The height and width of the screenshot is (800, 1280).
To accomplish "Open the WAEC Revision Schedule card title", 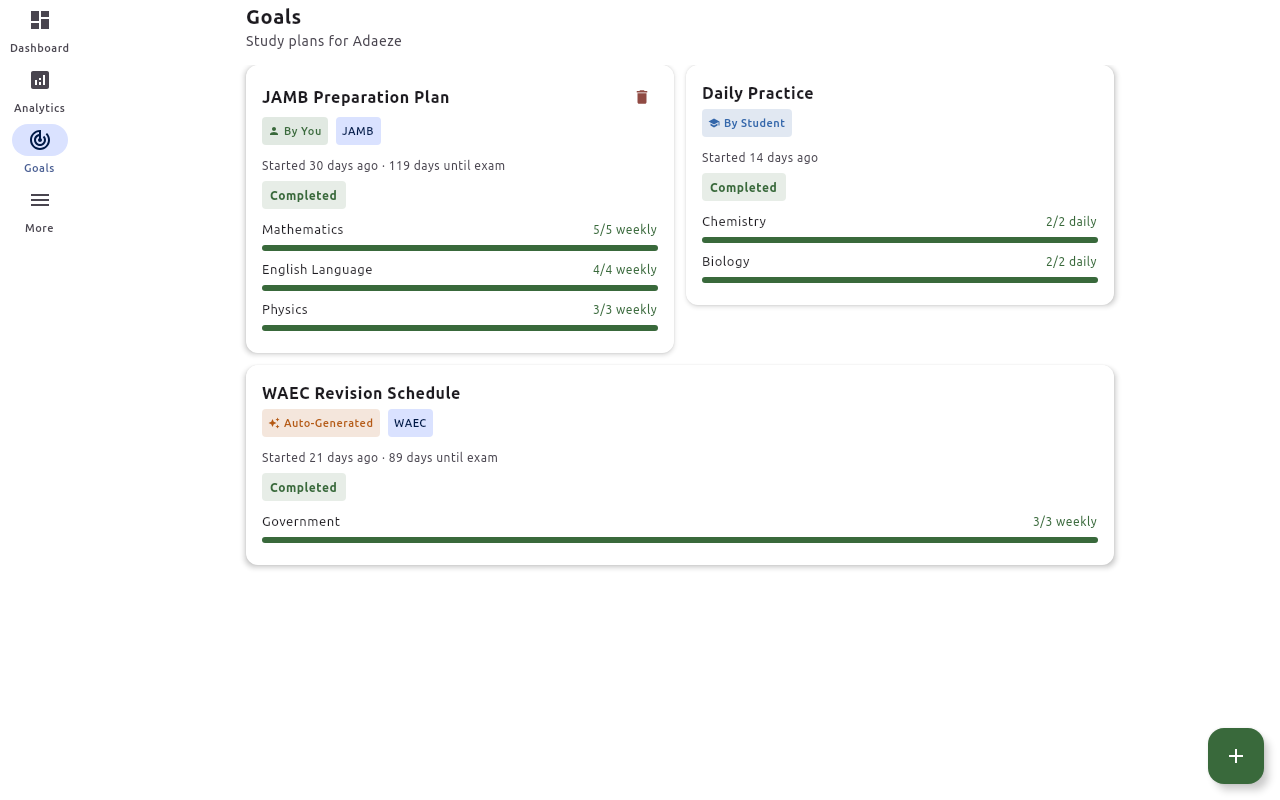I will coord(361,393).
